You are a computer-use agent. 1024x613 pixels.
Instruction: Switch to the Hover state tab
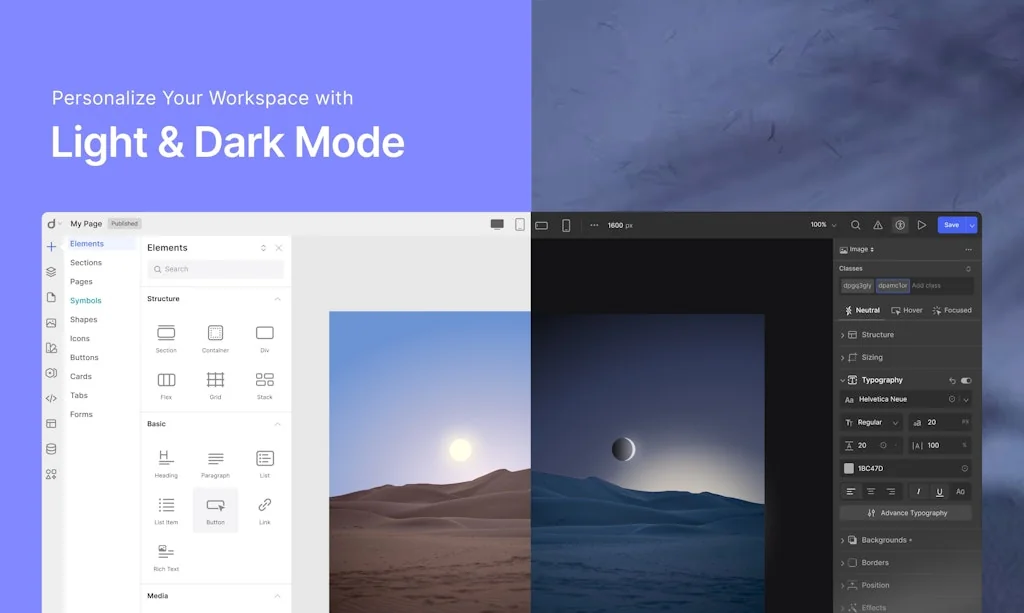(x=907, y=310)
